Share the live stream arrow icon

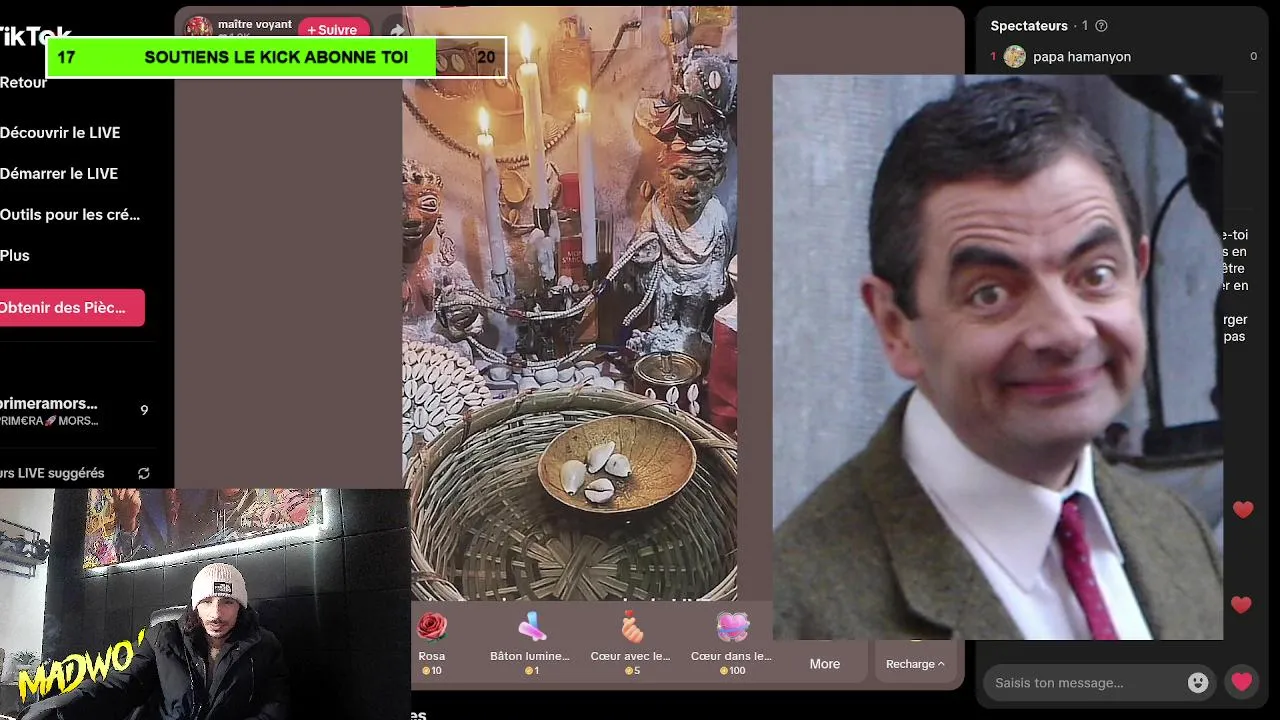(x=397, y=30)
